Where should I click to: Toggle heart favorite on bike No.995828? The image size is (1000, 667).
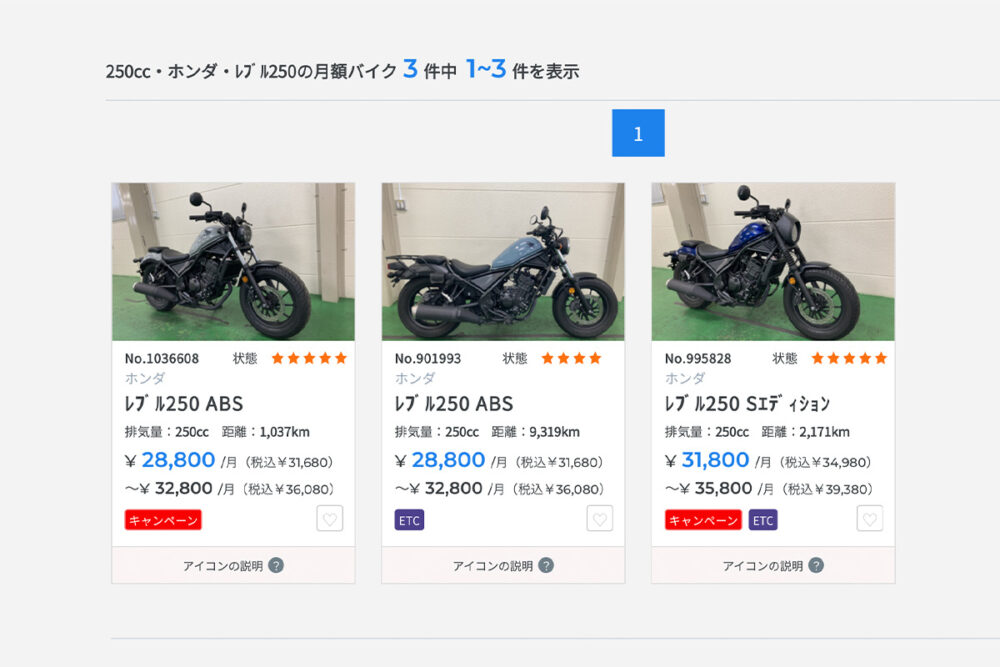[869, 518]
